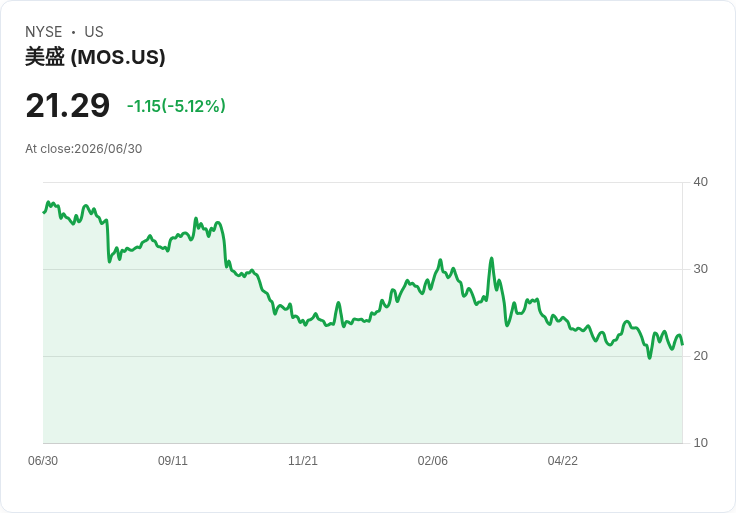Click the chart's rightmost endpoint of line
736x513 pixels.
pos(682,345)
